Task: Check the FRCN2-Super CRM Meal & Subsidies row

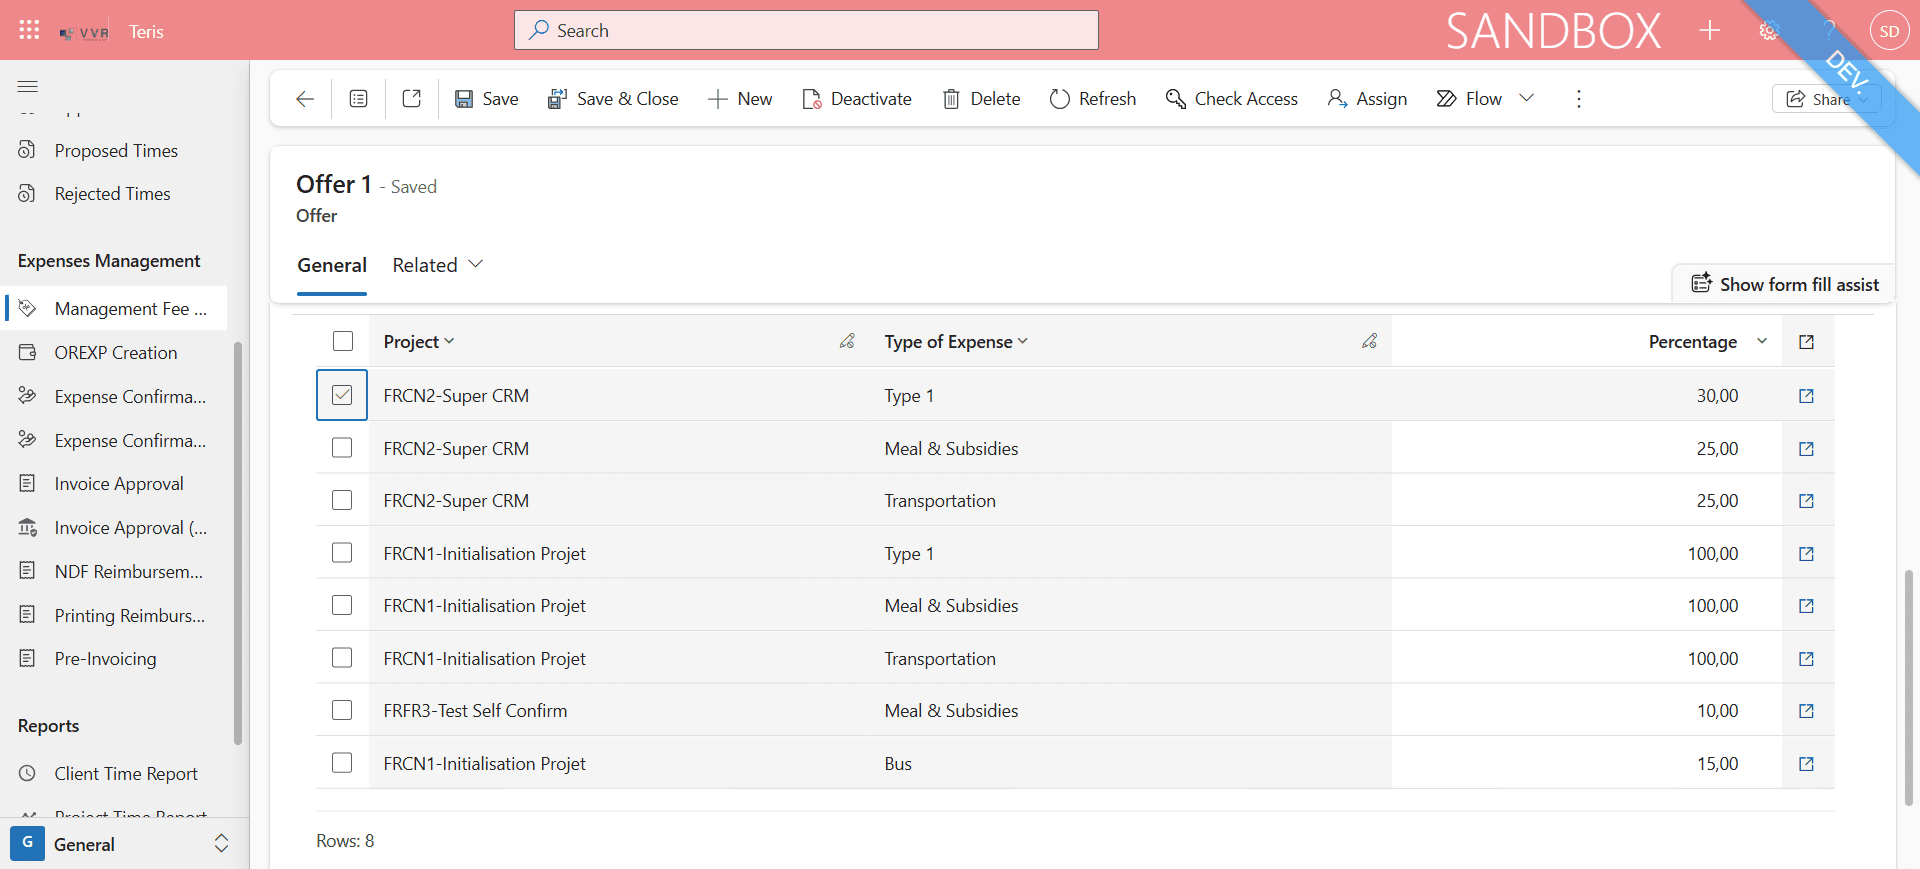Action: tap(342, 448)
